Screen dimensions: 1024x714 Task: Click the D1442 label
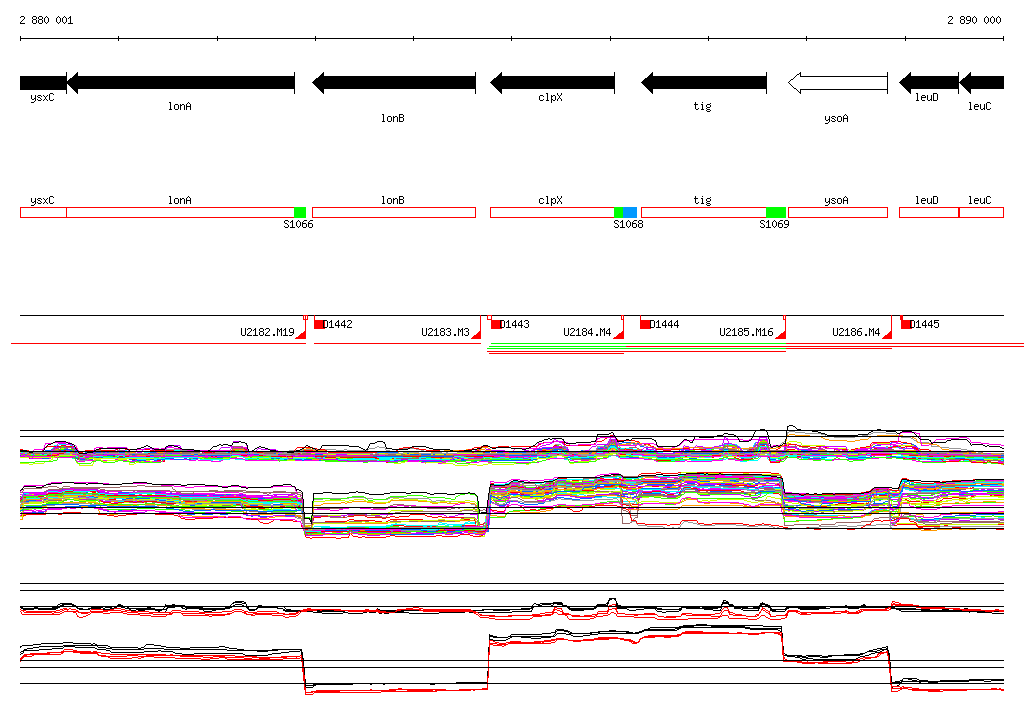[x=338, y=324]
